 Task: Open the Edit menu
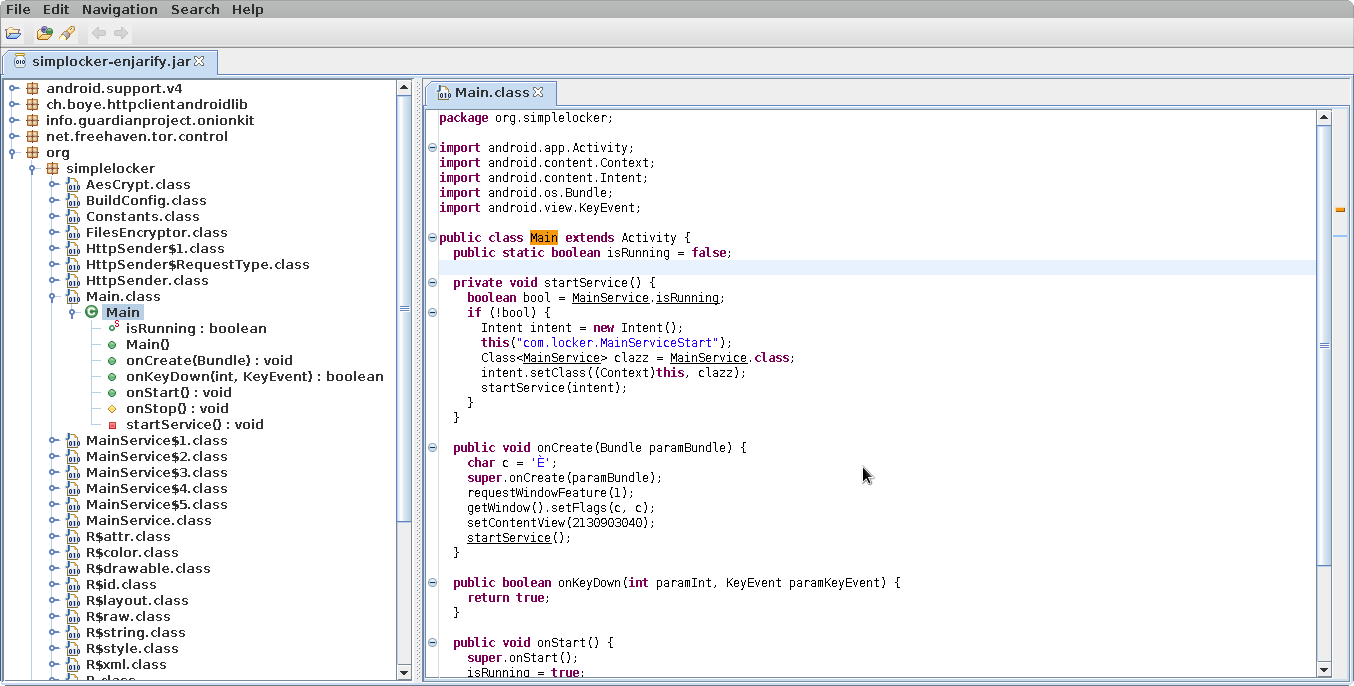[56, 9]
